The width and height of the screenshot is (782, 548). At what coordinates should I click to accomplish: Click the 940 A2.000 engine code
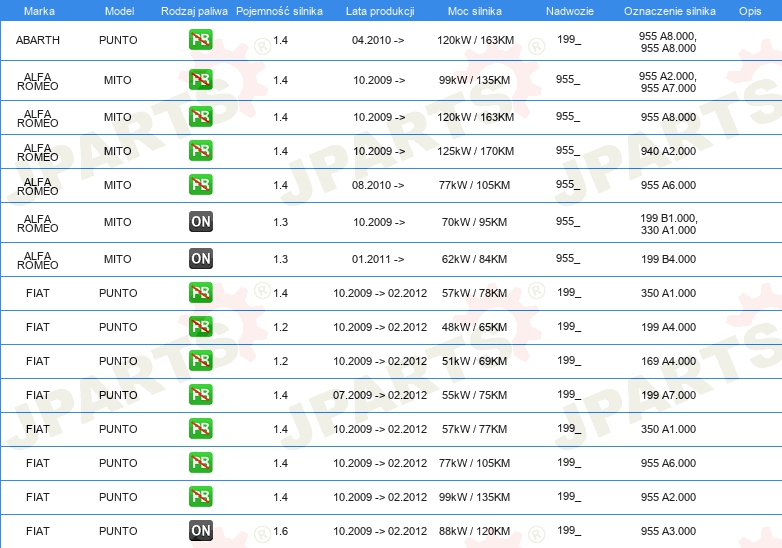coord(668,151)
